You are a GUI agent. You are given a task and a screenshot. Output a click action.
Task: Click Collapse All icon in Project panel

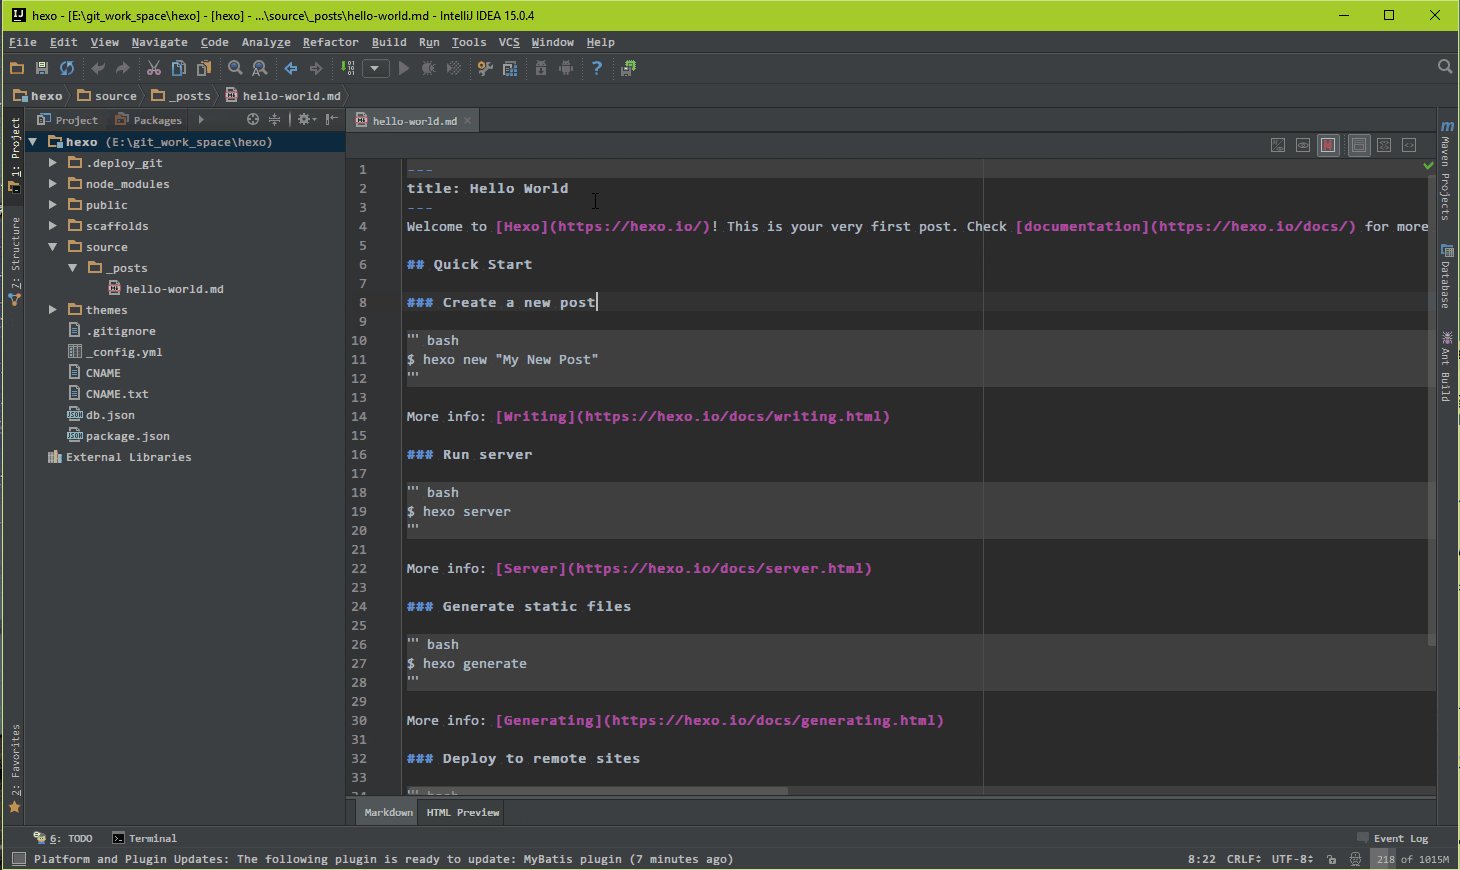(x=274, y=119)
